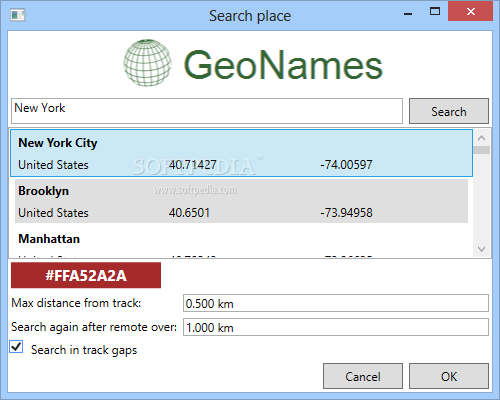Click latitude 40.71427 of New York City
Viewport: 500px width, 400px height.
coord(192,165)
